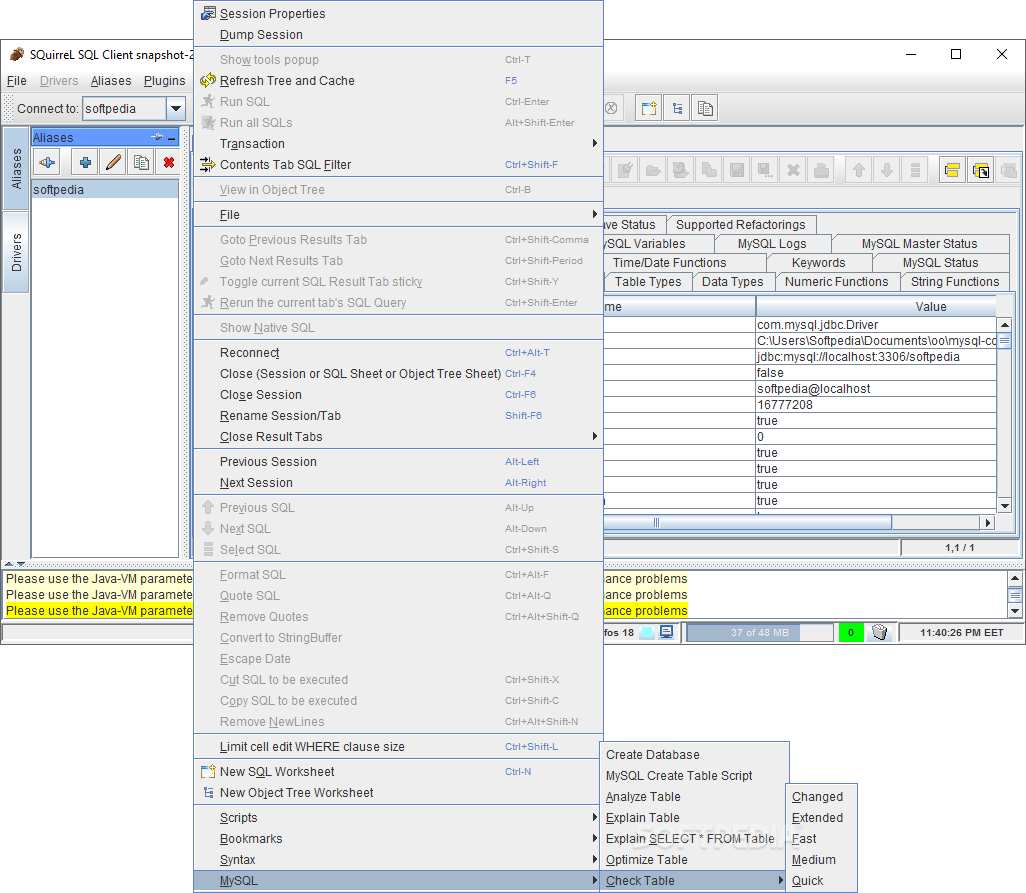Screen dimensions: 1026x893
Task: Expand the File submenu in Session menu
Action: [398, 215]
